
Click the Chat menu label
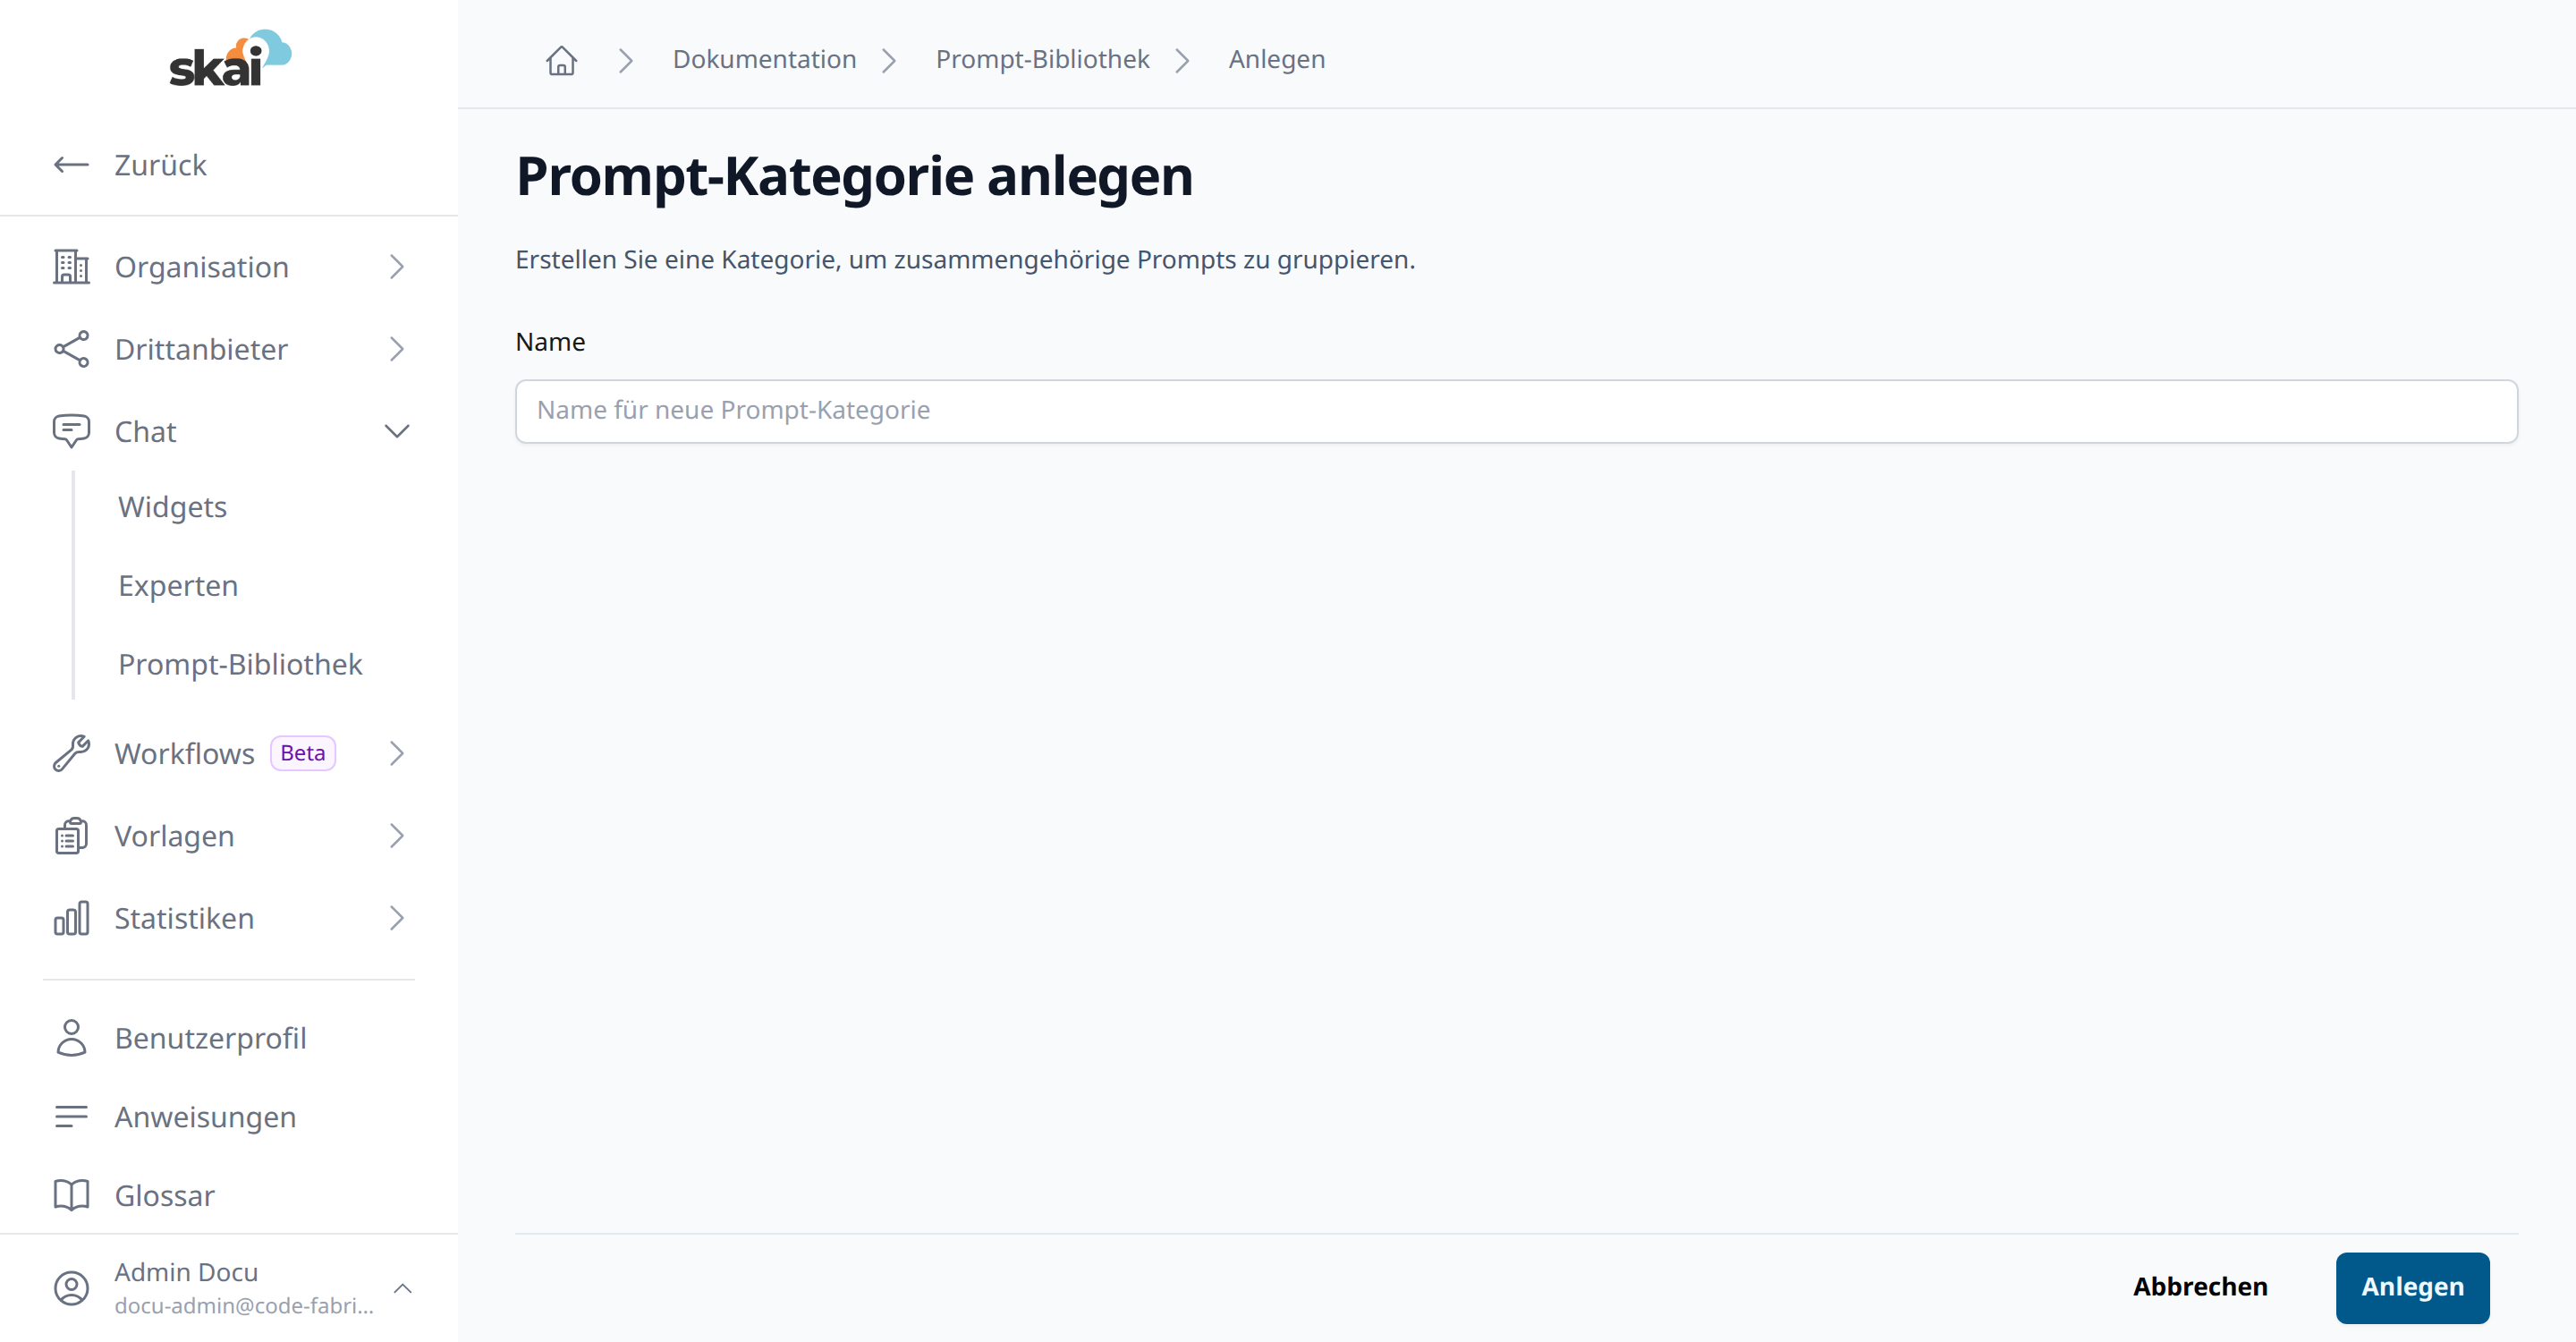[145, 431]
